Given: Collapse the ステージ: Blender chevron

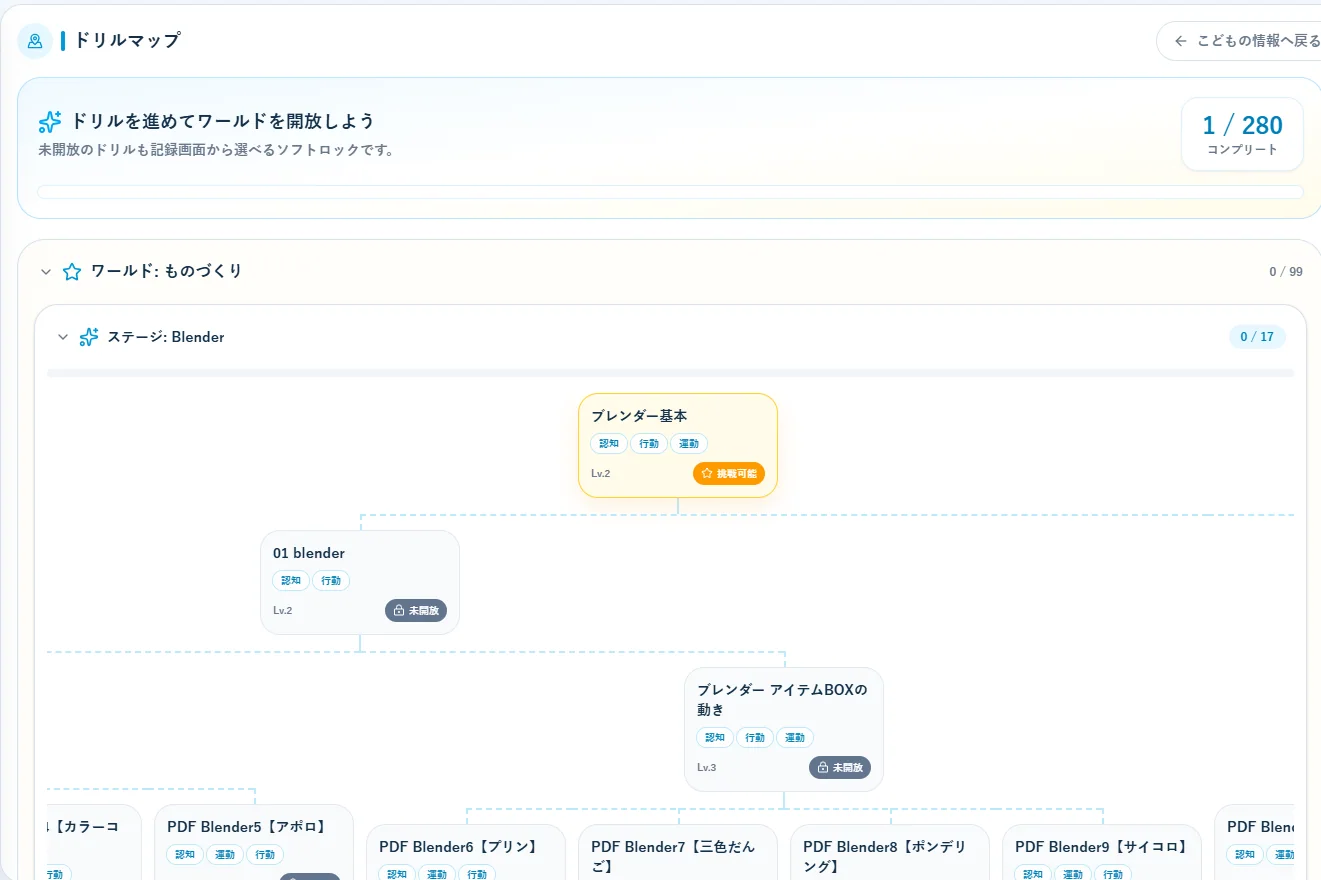Looking at the screenshot, I should point(63,337).
